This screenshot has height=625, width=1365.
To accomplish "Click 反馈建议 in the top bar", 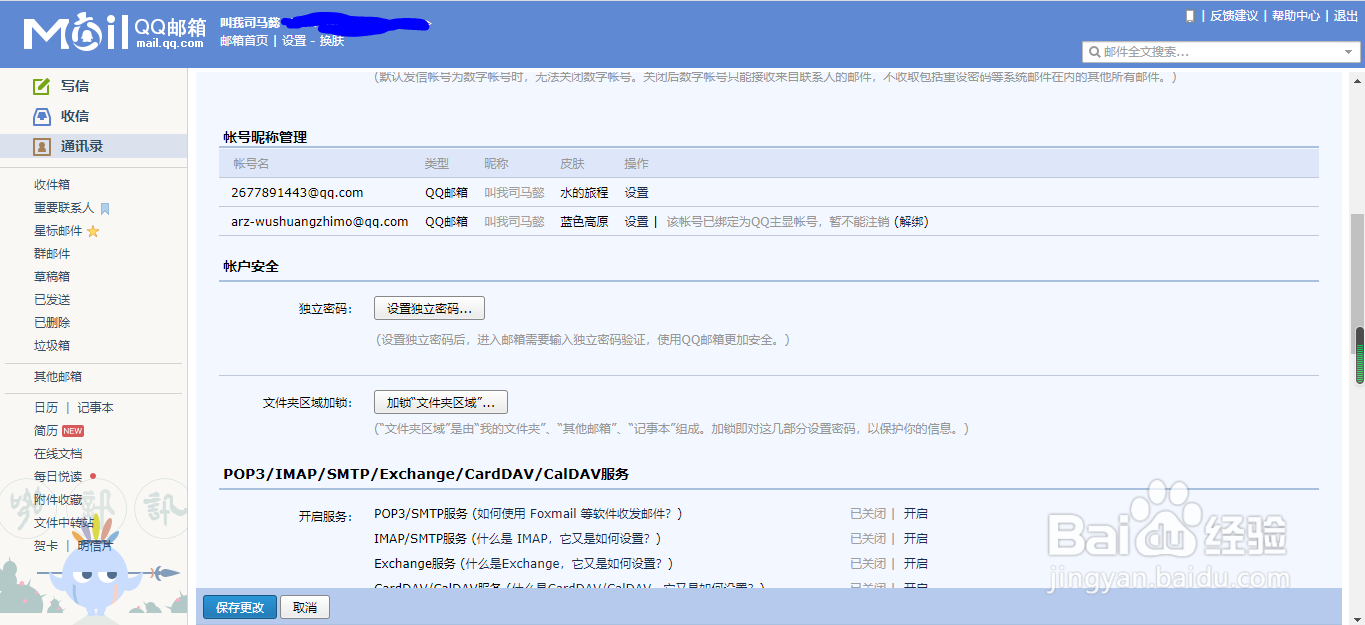I will 1234,16.
